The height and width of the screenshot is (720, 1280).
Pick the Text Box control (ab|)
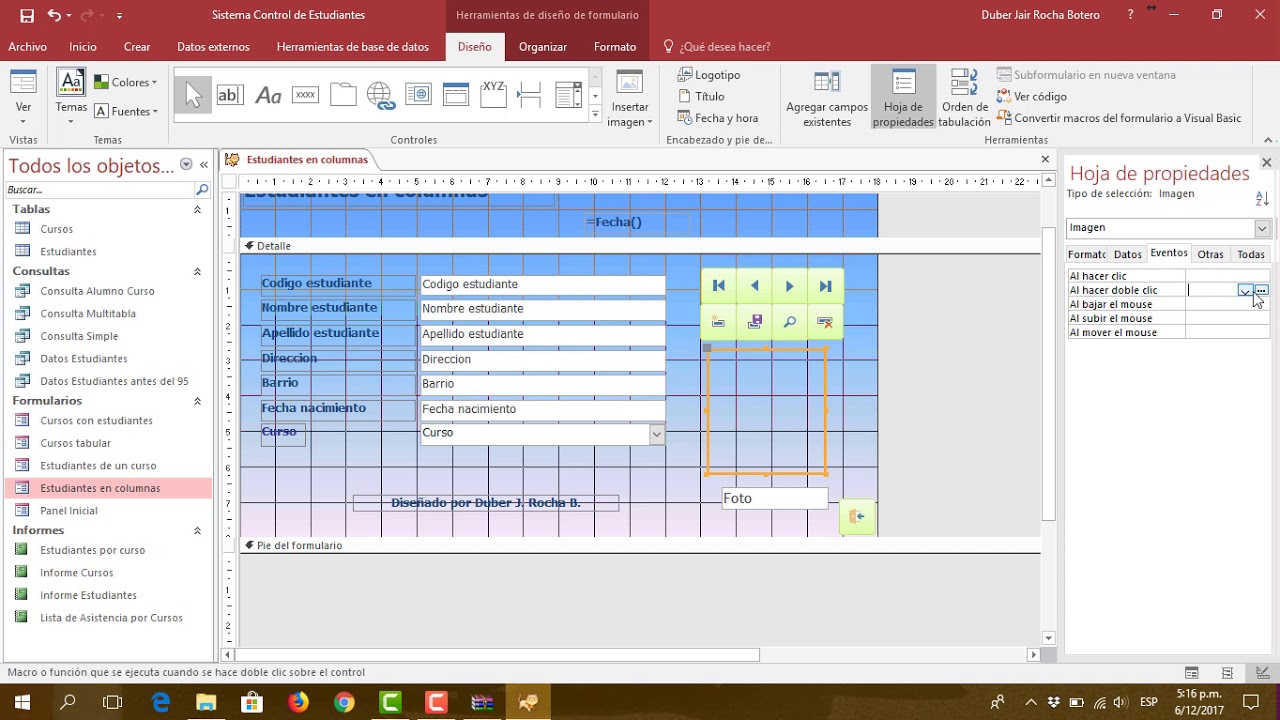(230, 95)
